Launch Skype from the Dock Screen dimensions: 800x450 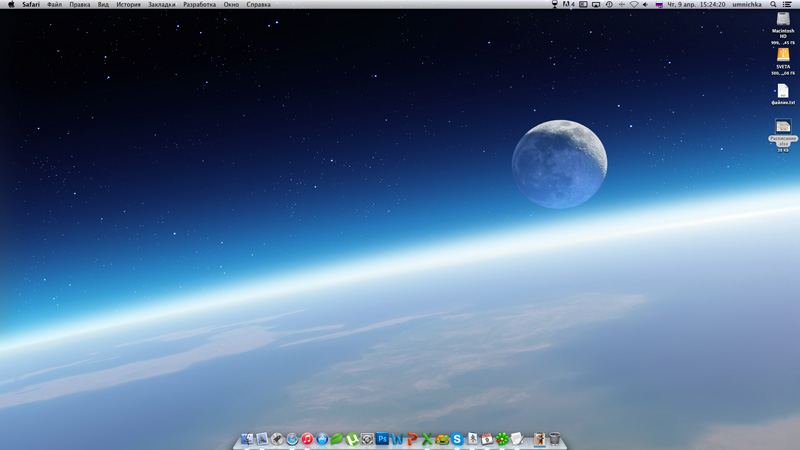pyautogui.click(x=457, y=439)
